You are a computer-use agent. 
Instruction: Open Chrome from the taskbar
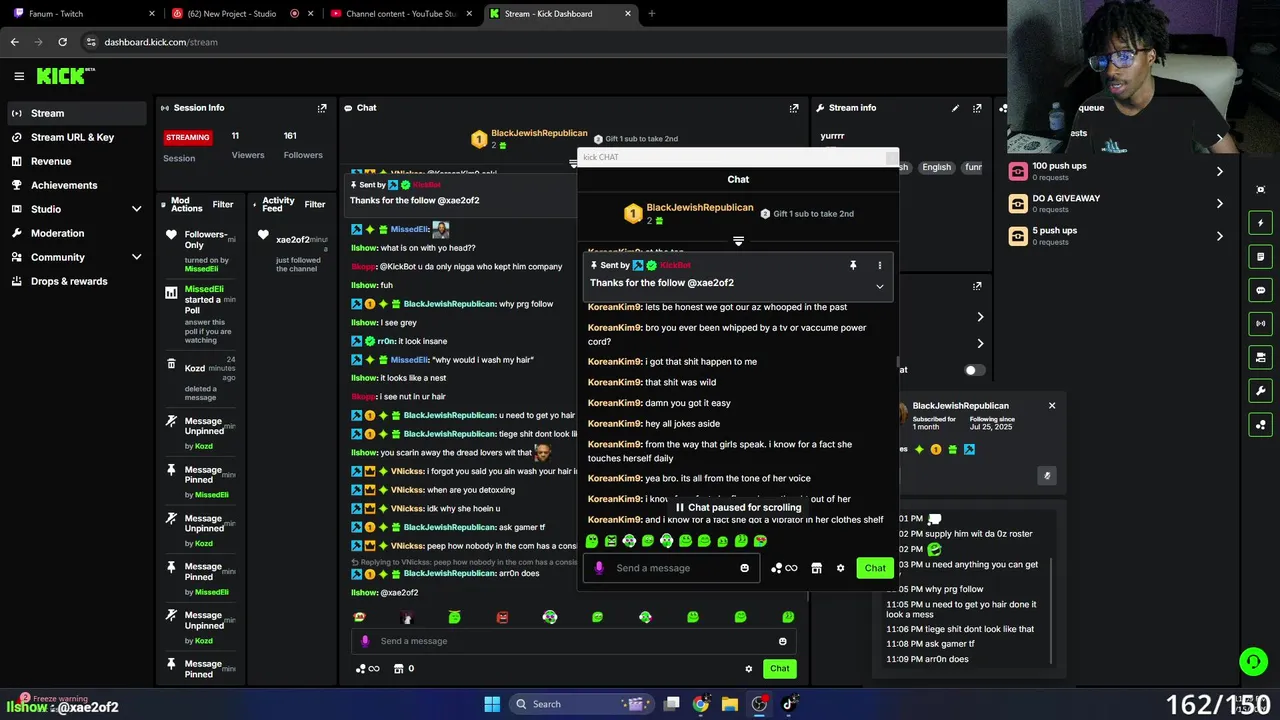tap(701, 704)
